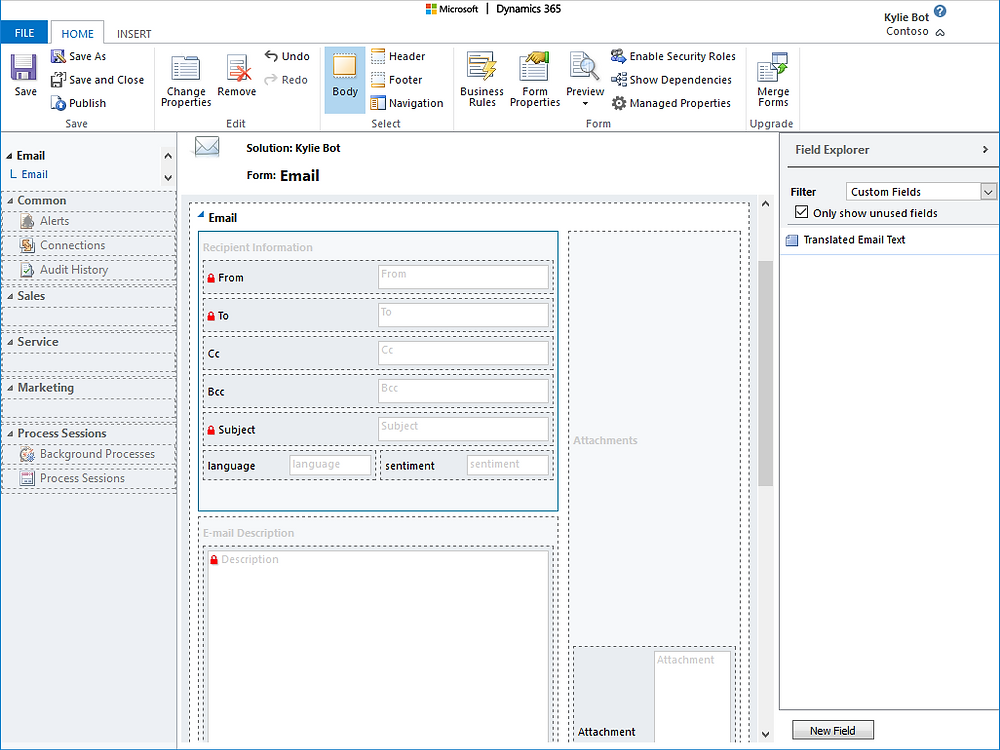
Task: Select the form Header
Action: [x=398, y=56]
